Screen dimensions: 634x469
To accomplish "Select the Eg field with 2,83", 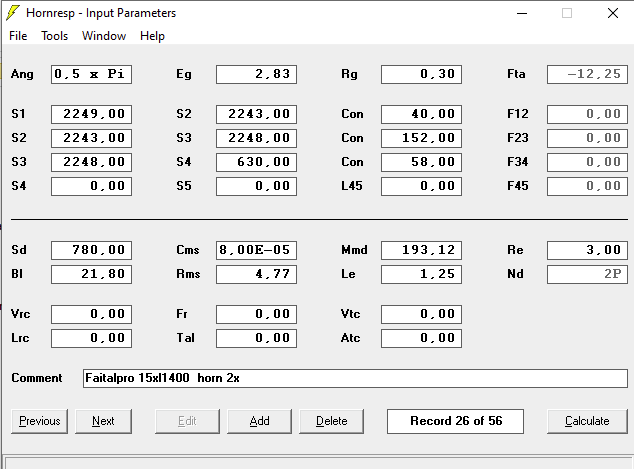I will (x=256, y=74).
